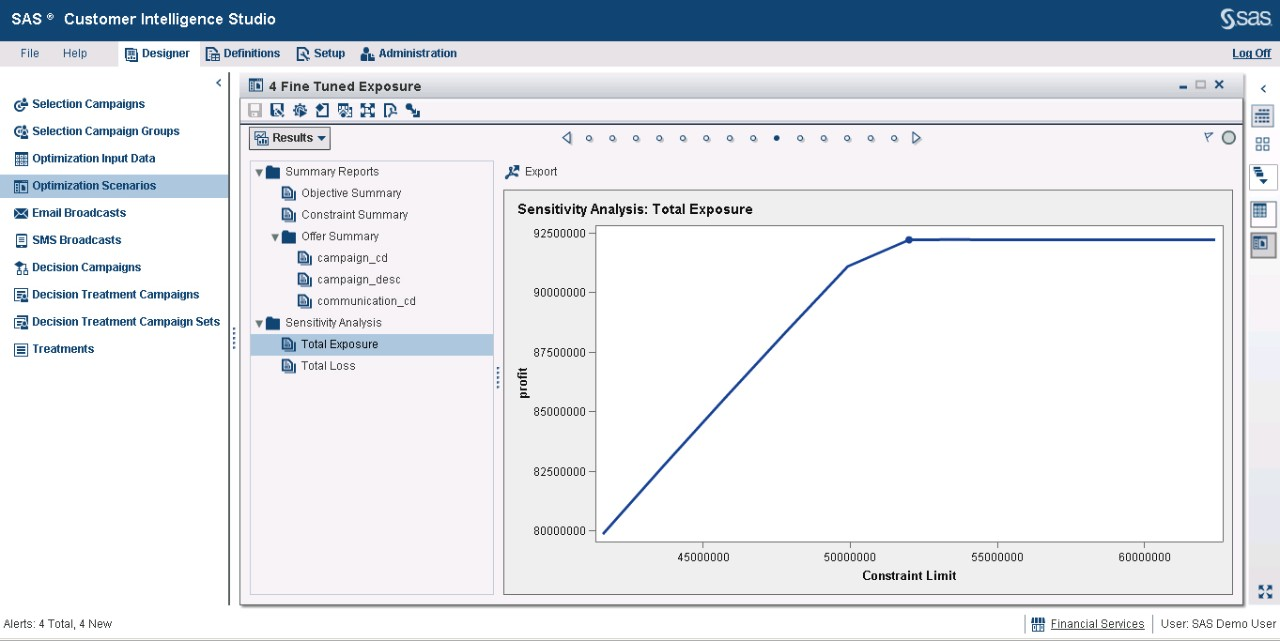Open Selection Campaigns in navigation
This screenshot has width=1280, height=641.
pos(88,104)
